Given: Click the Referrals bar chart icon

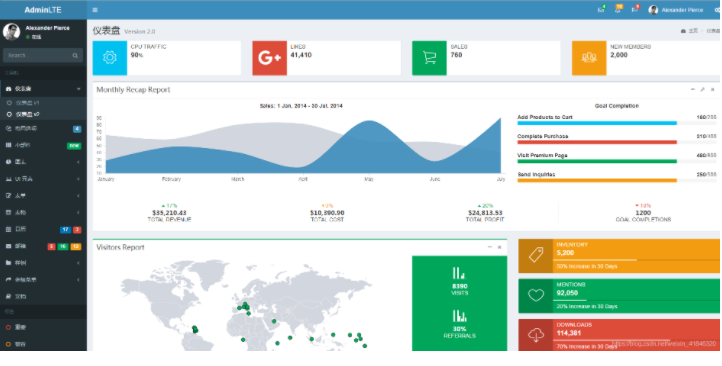Looking at the screenshot, I should tap(459, 315).
